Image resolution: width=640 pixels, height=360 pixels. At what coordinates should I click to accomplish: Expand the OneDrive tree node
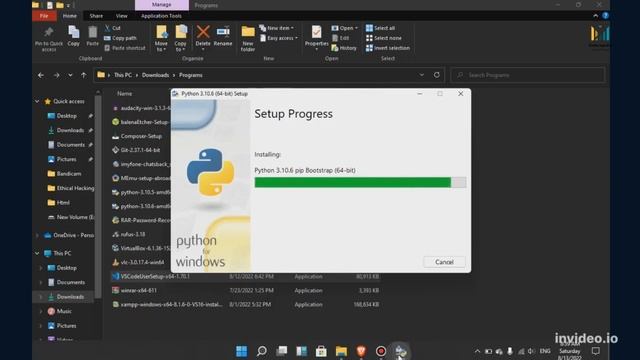click(x=37, y=235)
